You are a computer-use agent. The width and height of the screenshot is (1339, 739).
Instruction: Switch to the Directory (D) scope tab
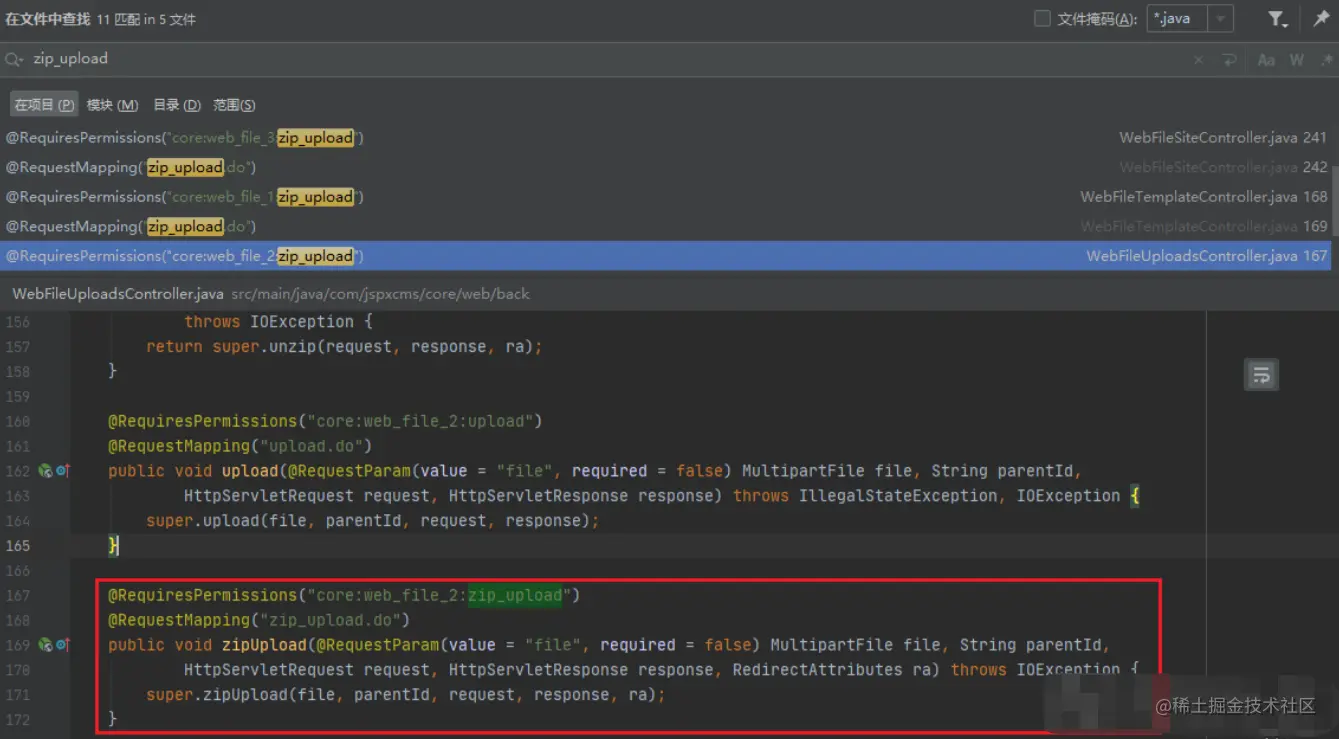[x=177, y=105]
